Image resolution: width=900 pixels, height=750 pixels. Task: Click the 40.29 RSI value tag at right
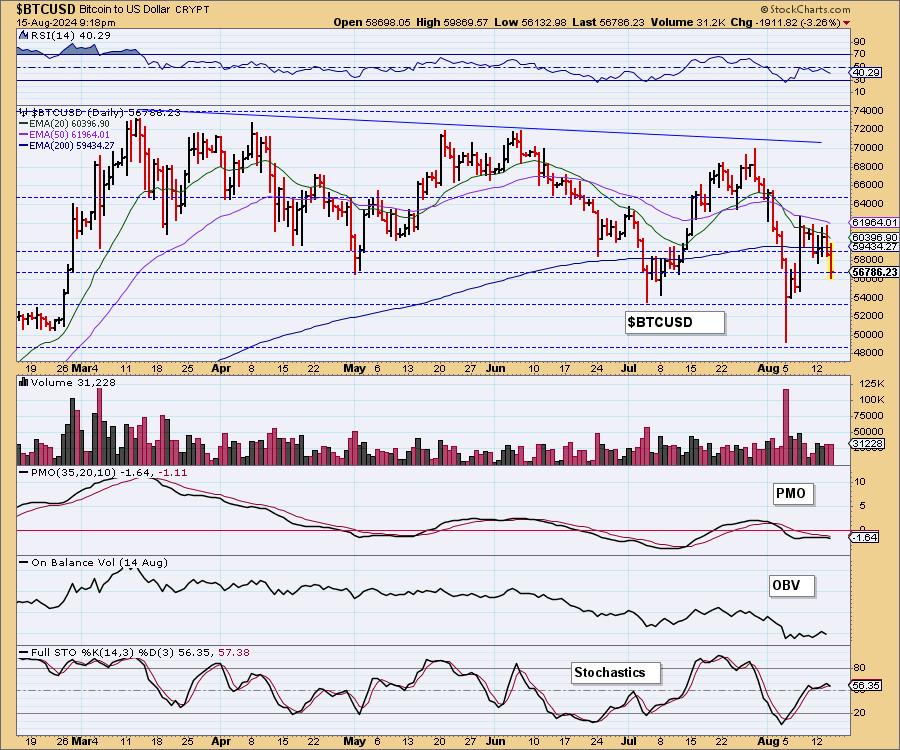(867, 73)
